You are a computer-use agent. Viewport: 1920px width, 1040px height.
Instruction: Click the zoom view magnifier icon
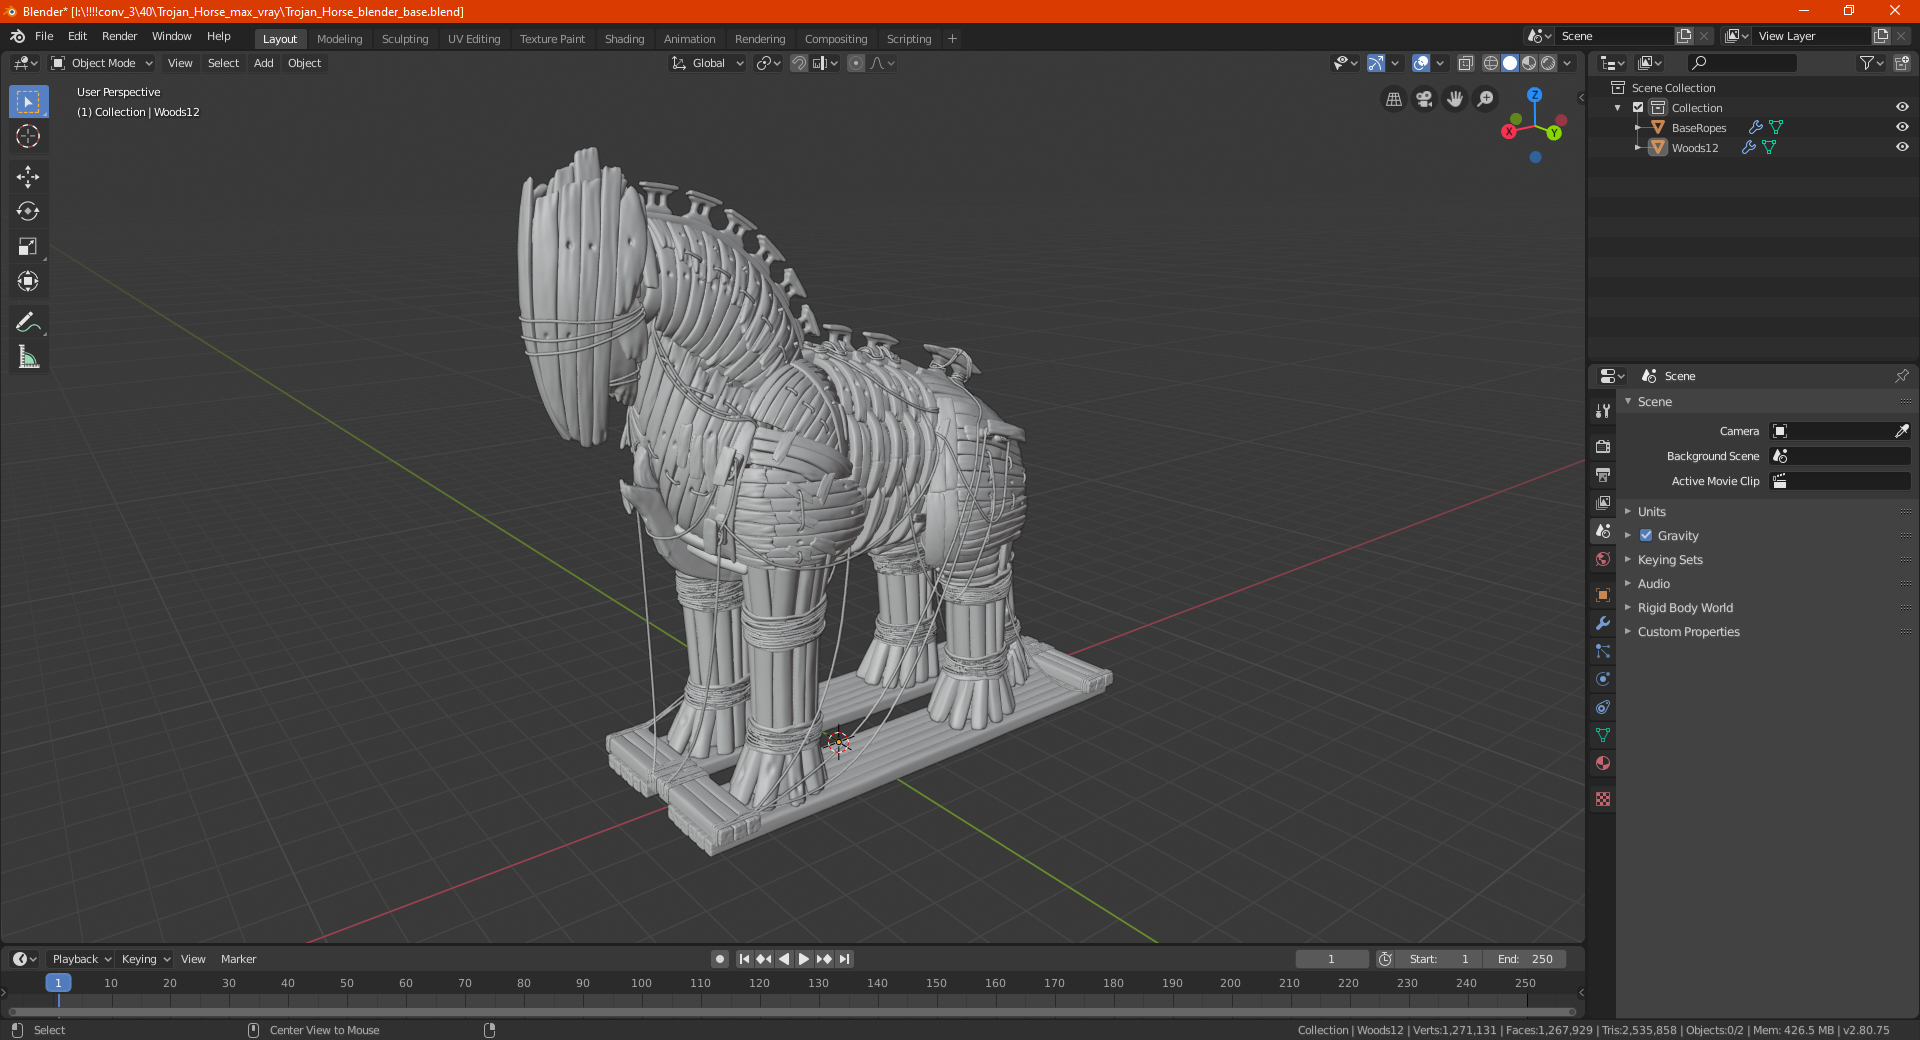coord(1486,99)
